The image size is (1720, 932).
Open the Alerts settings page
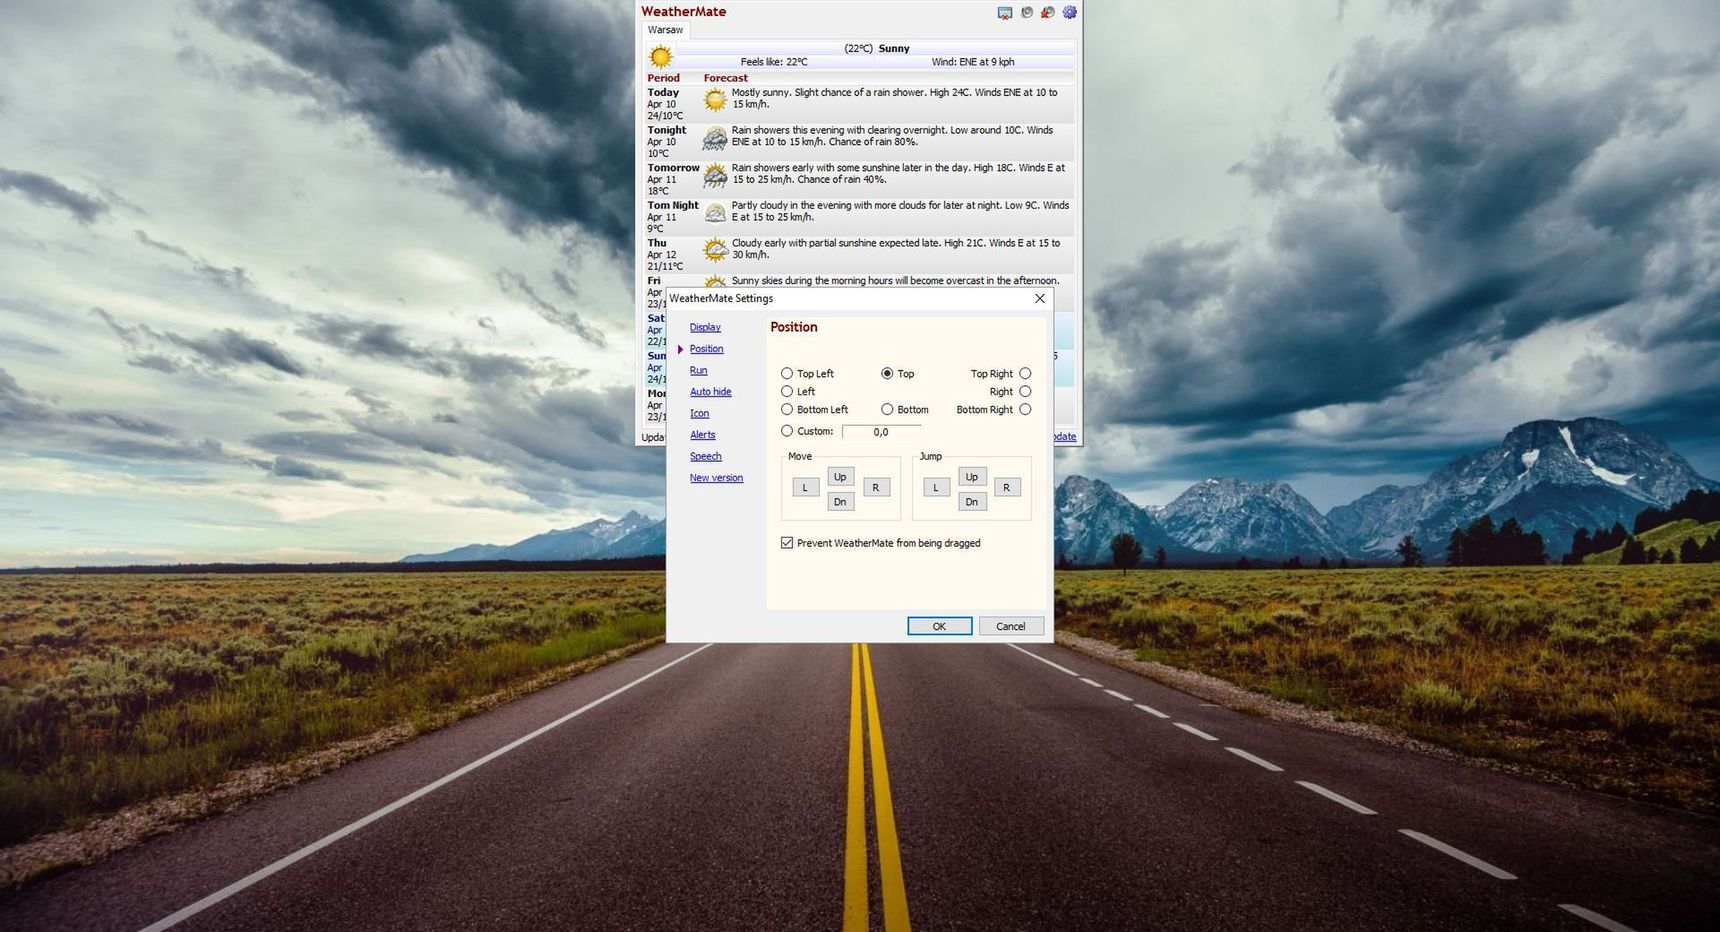(702, 435)
